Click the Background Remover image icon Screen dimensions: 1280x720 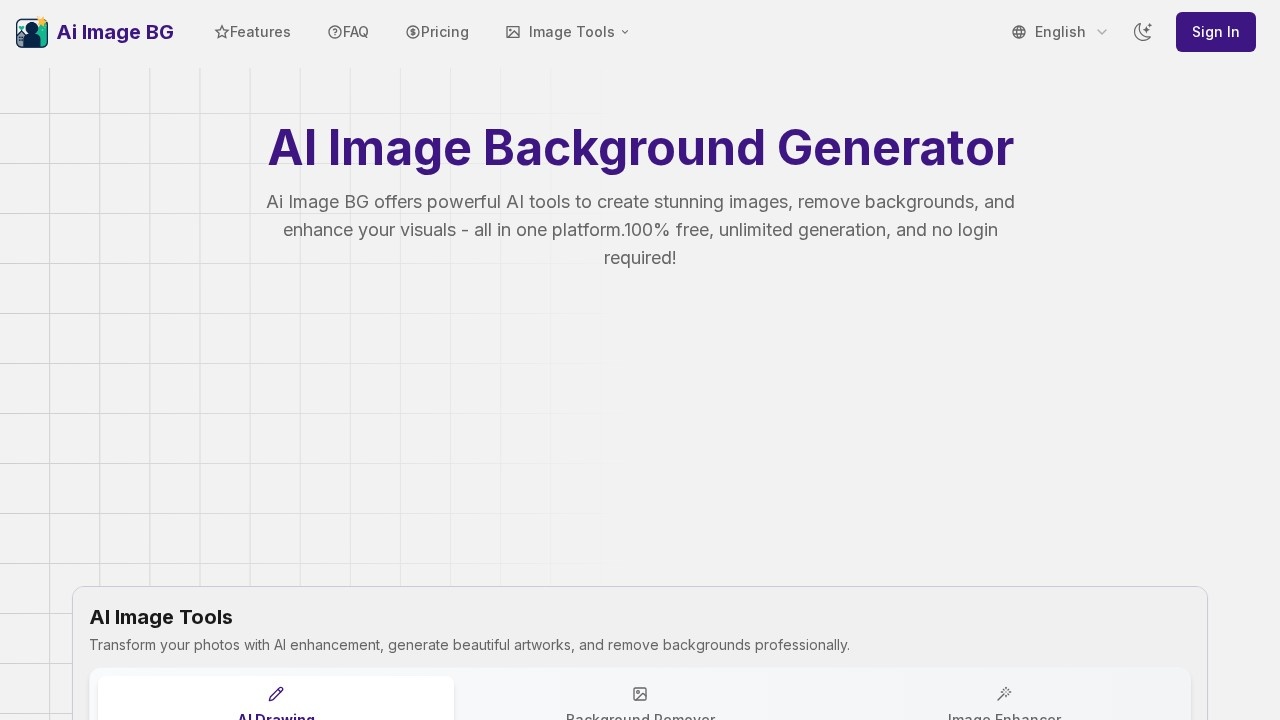click(640, 694)
